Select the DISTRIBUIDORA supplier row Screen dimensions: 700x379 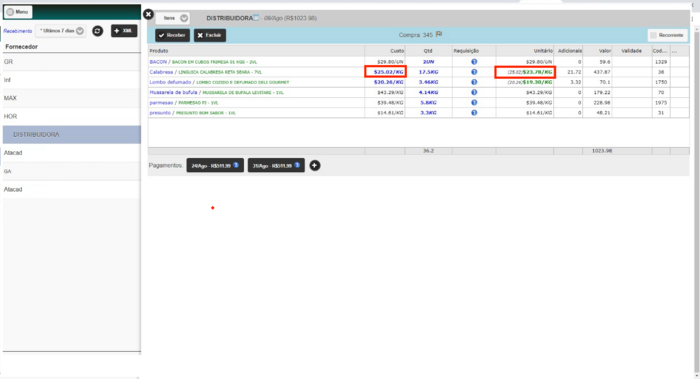71,134
